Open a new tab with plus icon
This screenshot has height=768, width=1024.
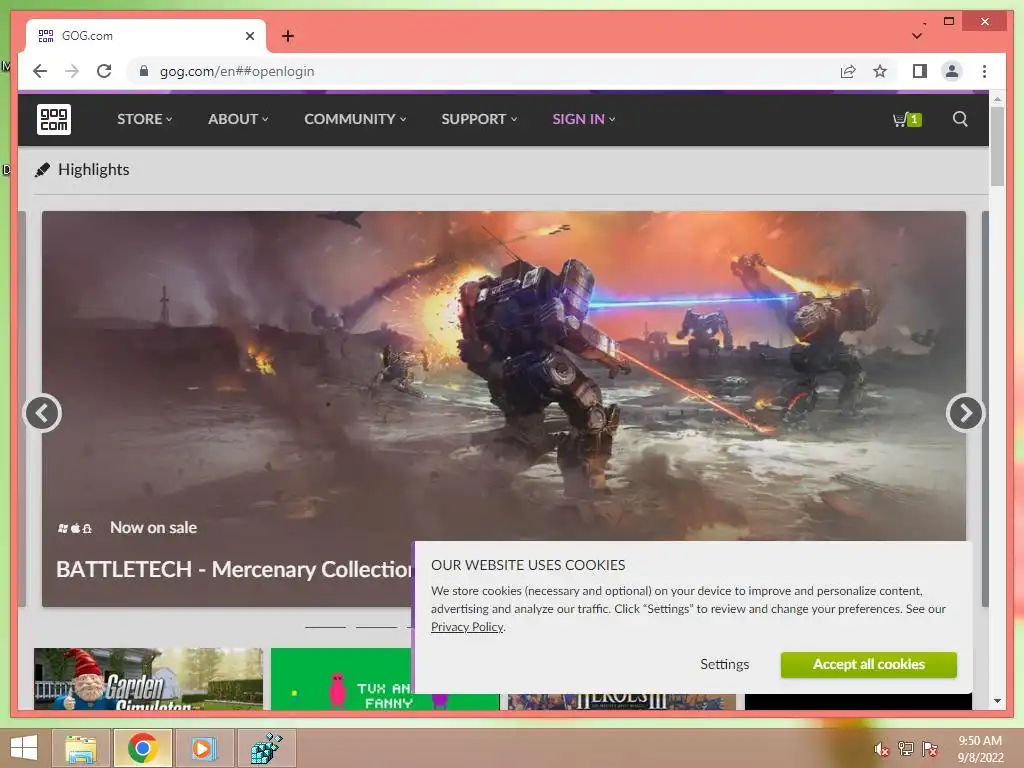[288, 36]
